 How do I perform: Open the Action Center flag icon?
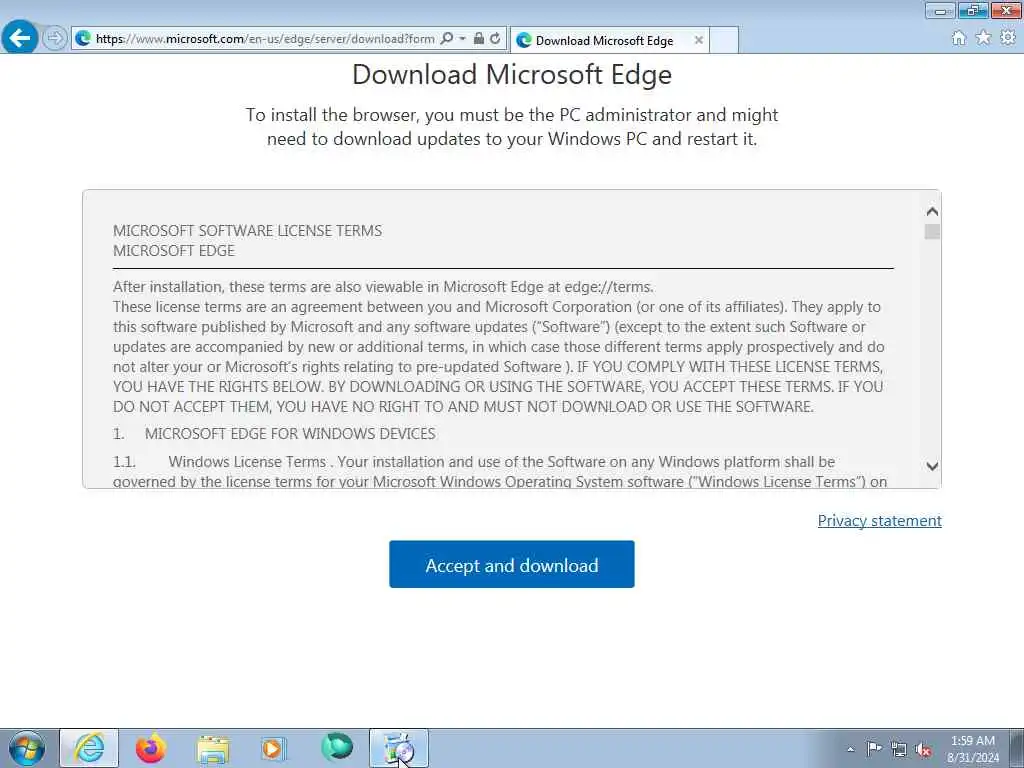tap(874, 748)
